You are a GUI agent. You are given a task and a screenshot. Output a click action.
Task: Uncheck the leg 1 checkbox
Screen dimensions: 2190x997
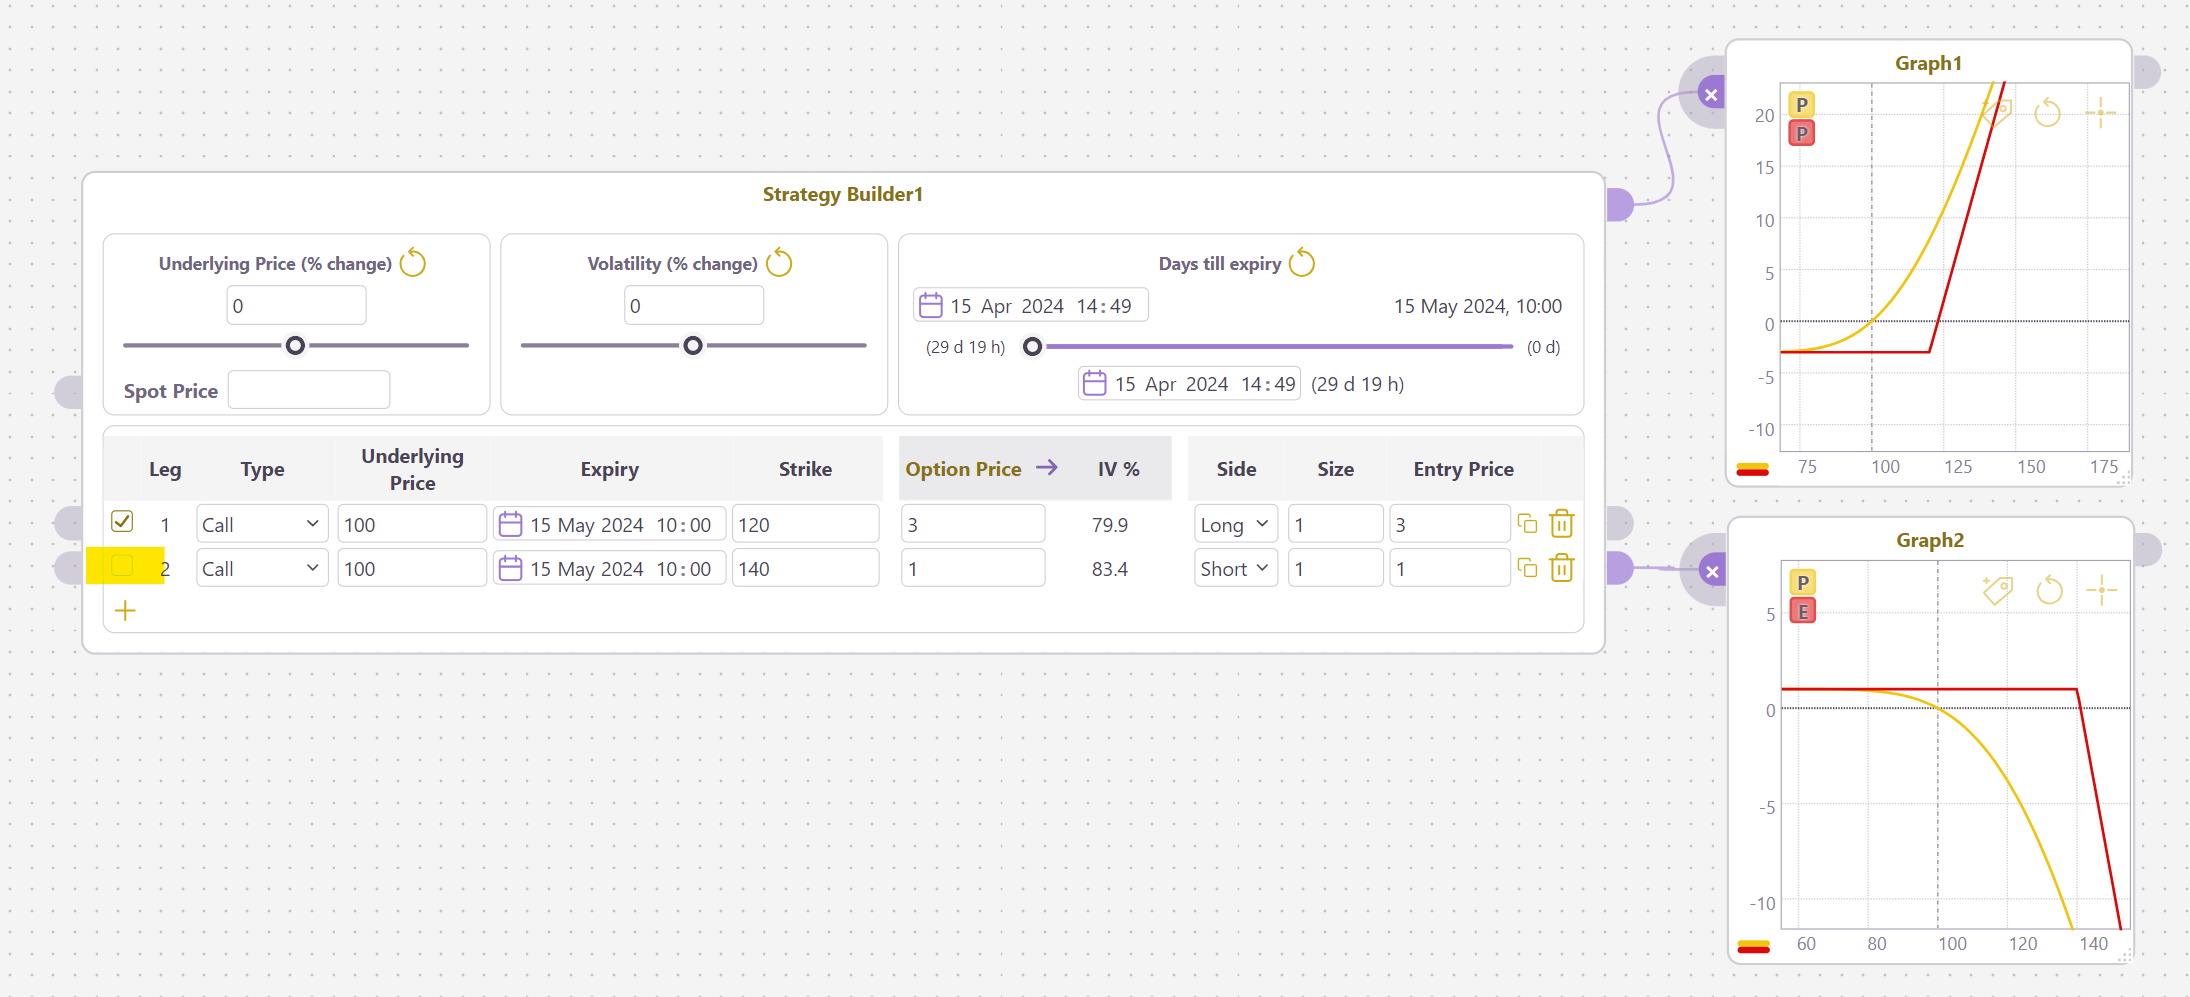click(x=122, y=521)
